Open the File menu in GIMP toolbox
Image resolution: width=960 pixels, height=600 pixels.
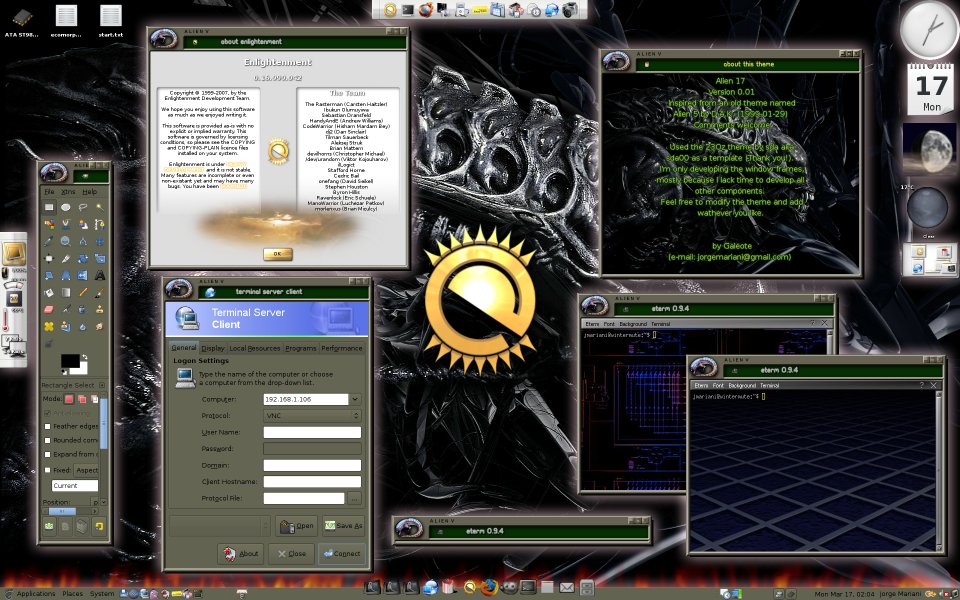(x=50, y=192)
